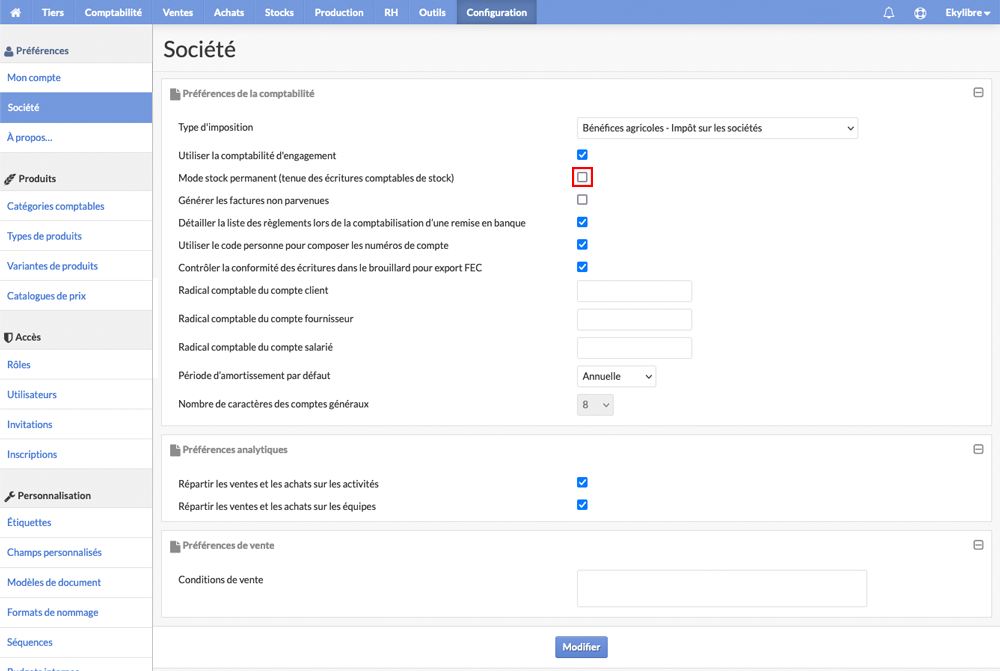
Task: Open the Outils menu
Action: click(432, 12)
